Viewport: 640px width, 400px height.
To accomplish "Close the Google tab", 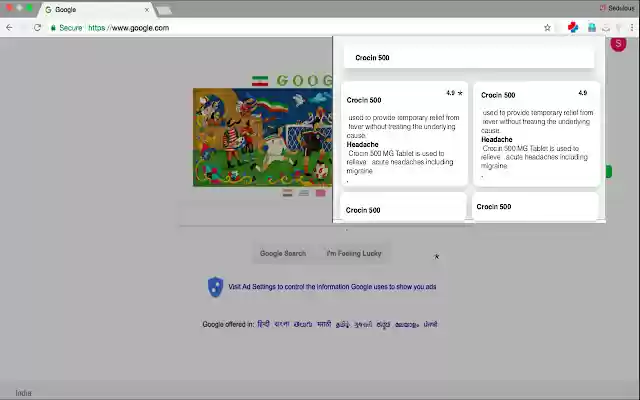I will [x=147, y=9].
